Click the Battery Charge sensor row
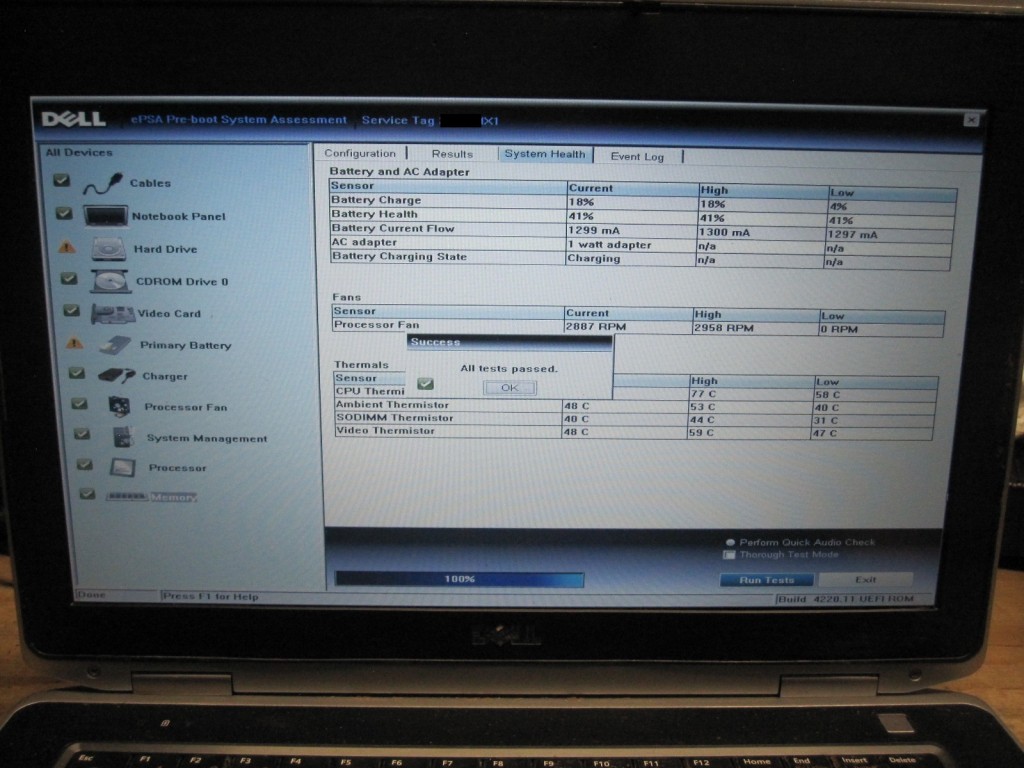 [x=643, y=202]
